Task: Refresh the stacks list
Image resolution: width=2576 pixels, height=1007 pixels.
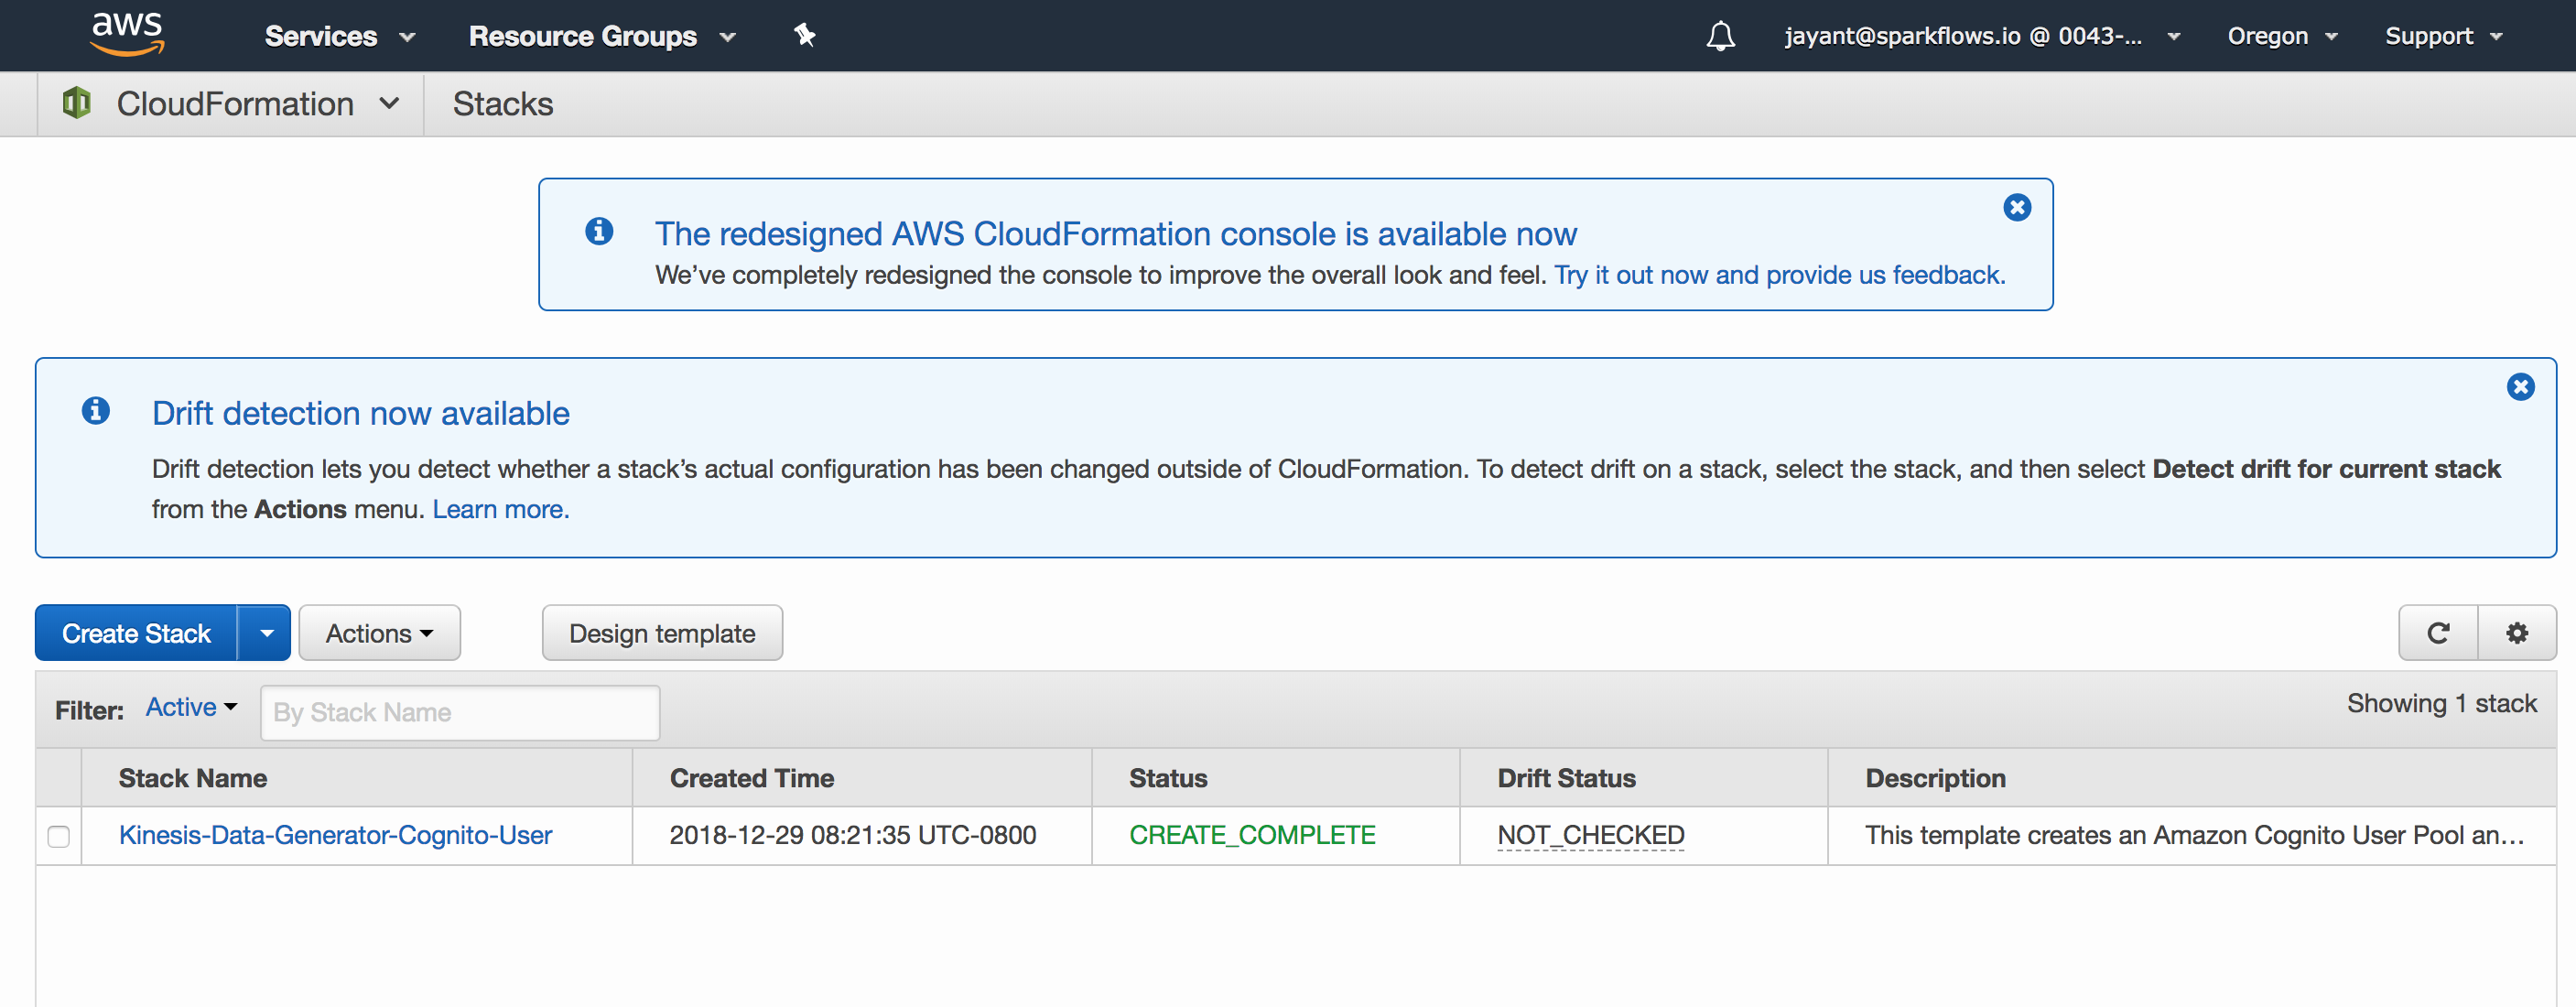Action: coord(2438,633)
